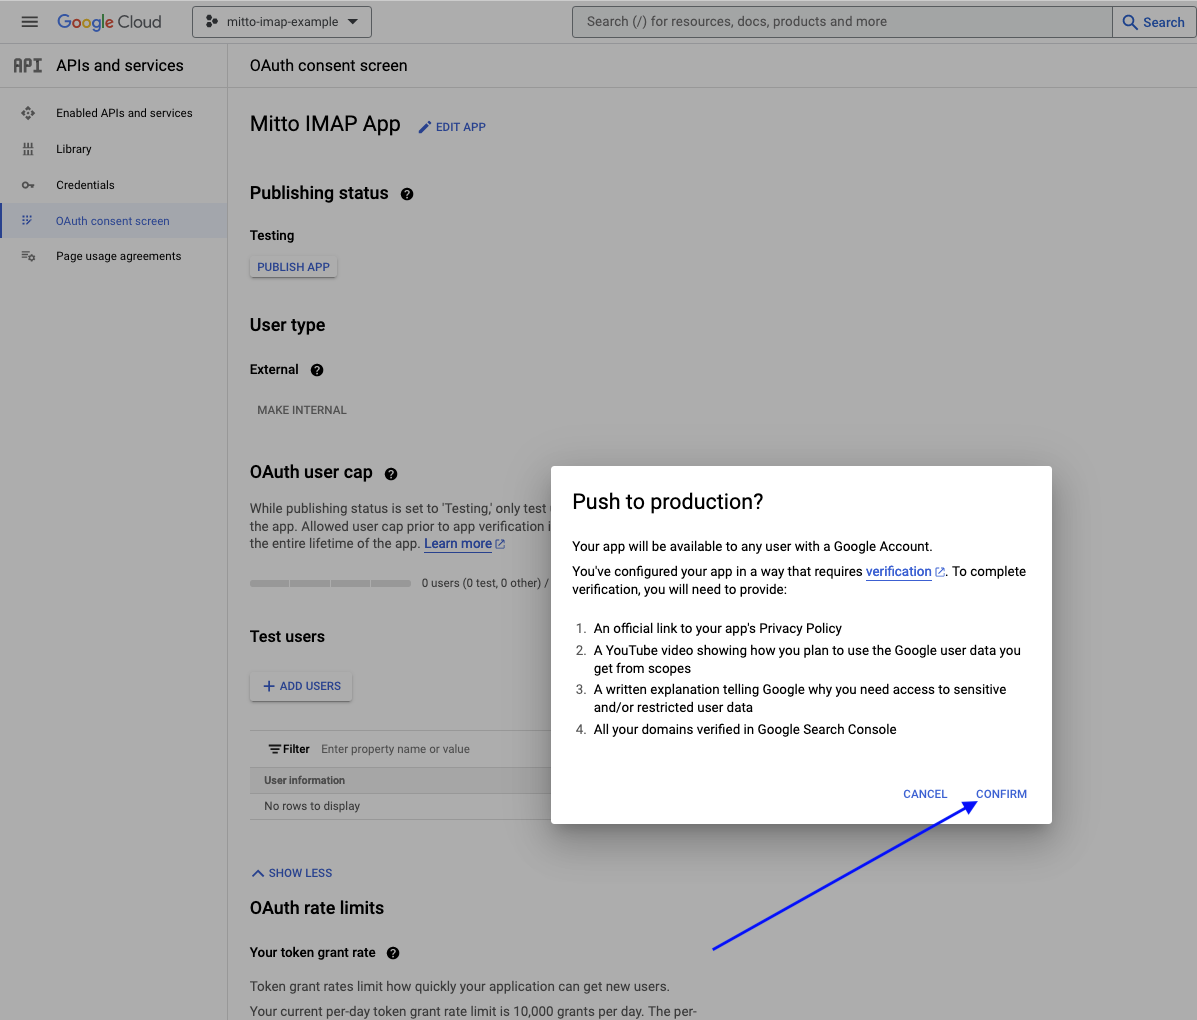This screenshot has width=1197, height=1020.
Task: Click the Publish App button
Action: point(293,267)
